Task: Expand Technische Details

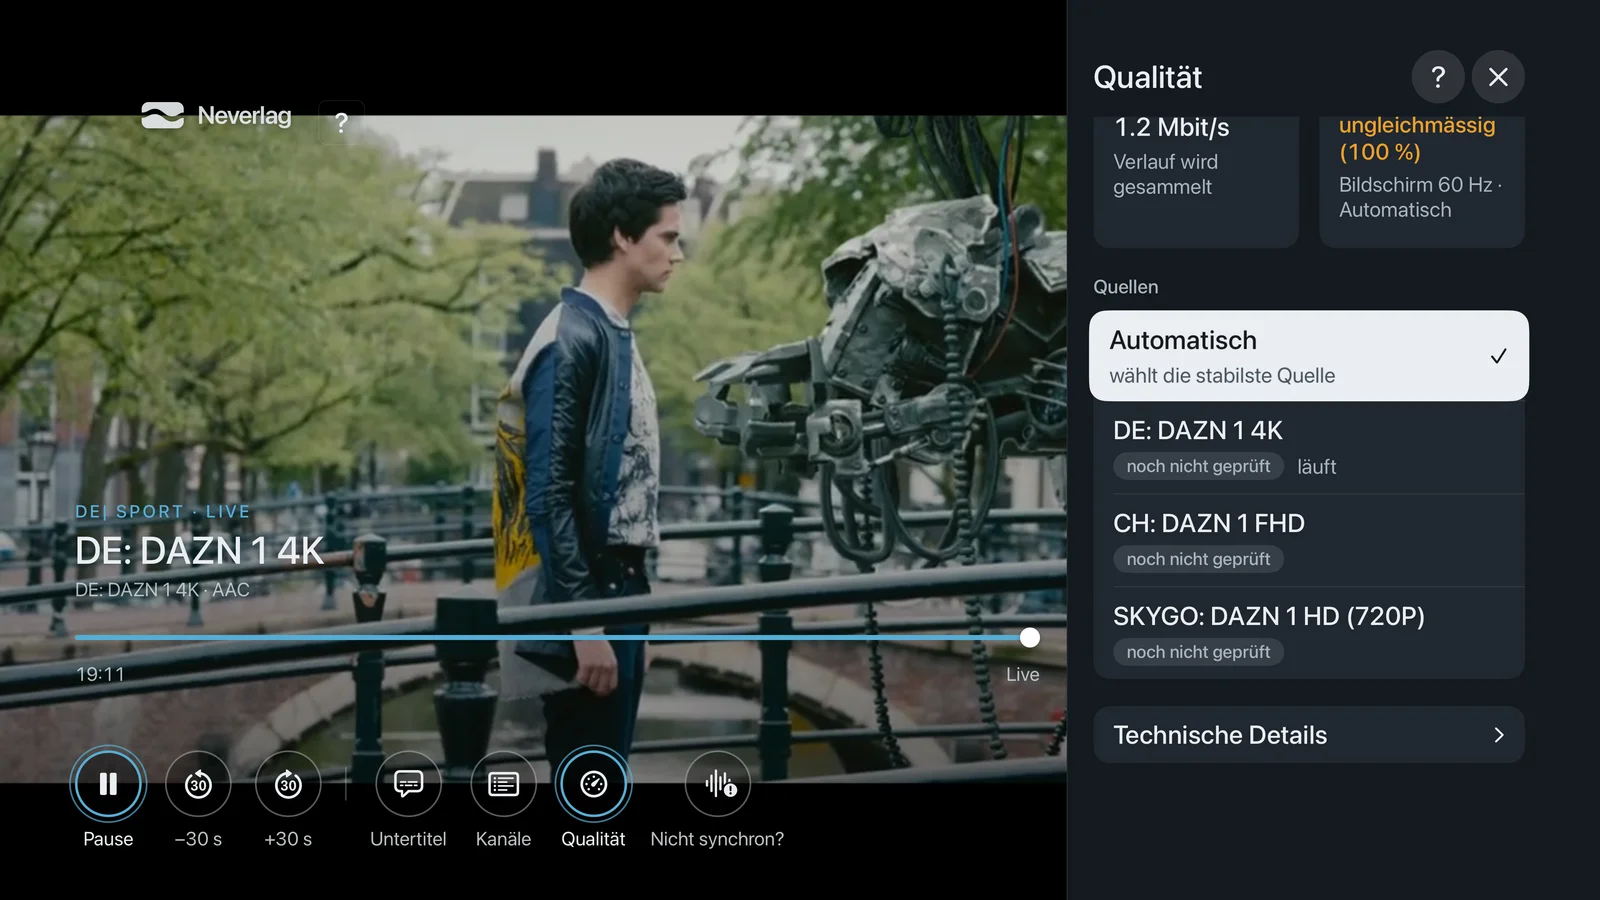Action: (x=1309, y=735)
